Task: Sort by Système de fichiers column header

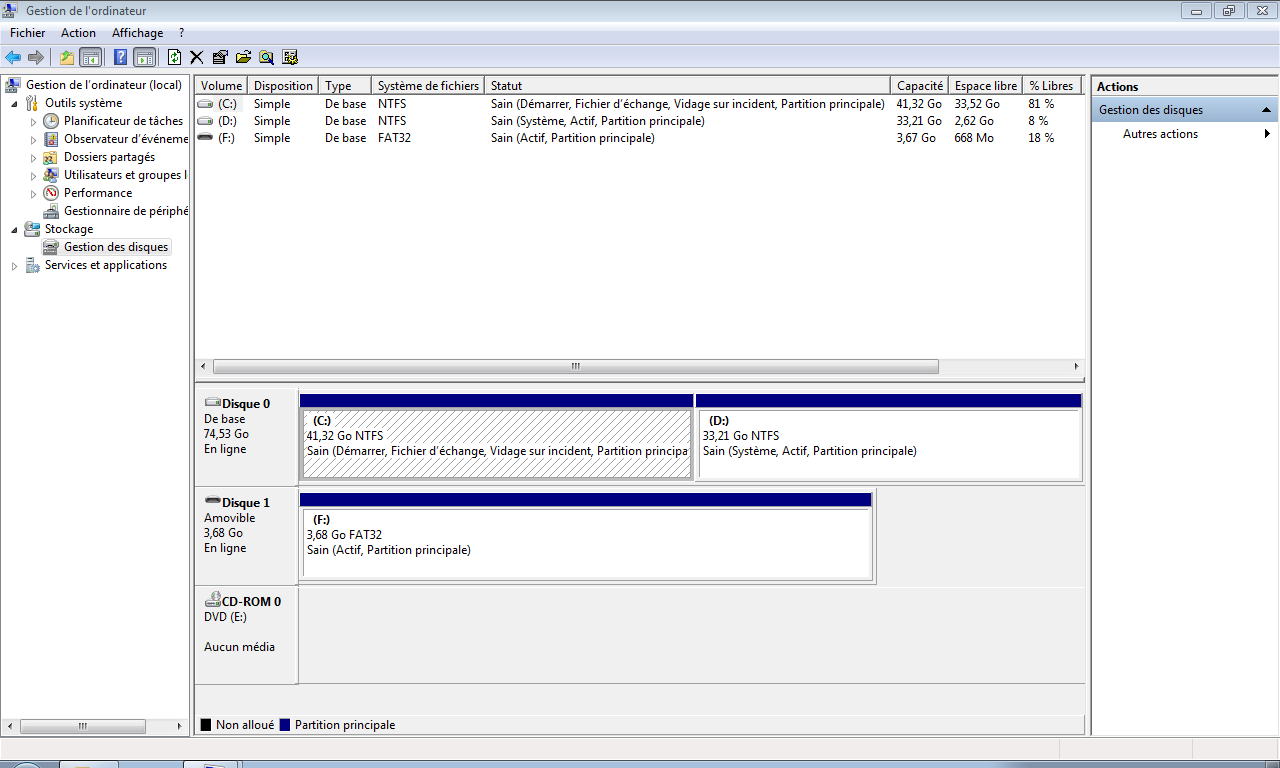Action: 428,86
